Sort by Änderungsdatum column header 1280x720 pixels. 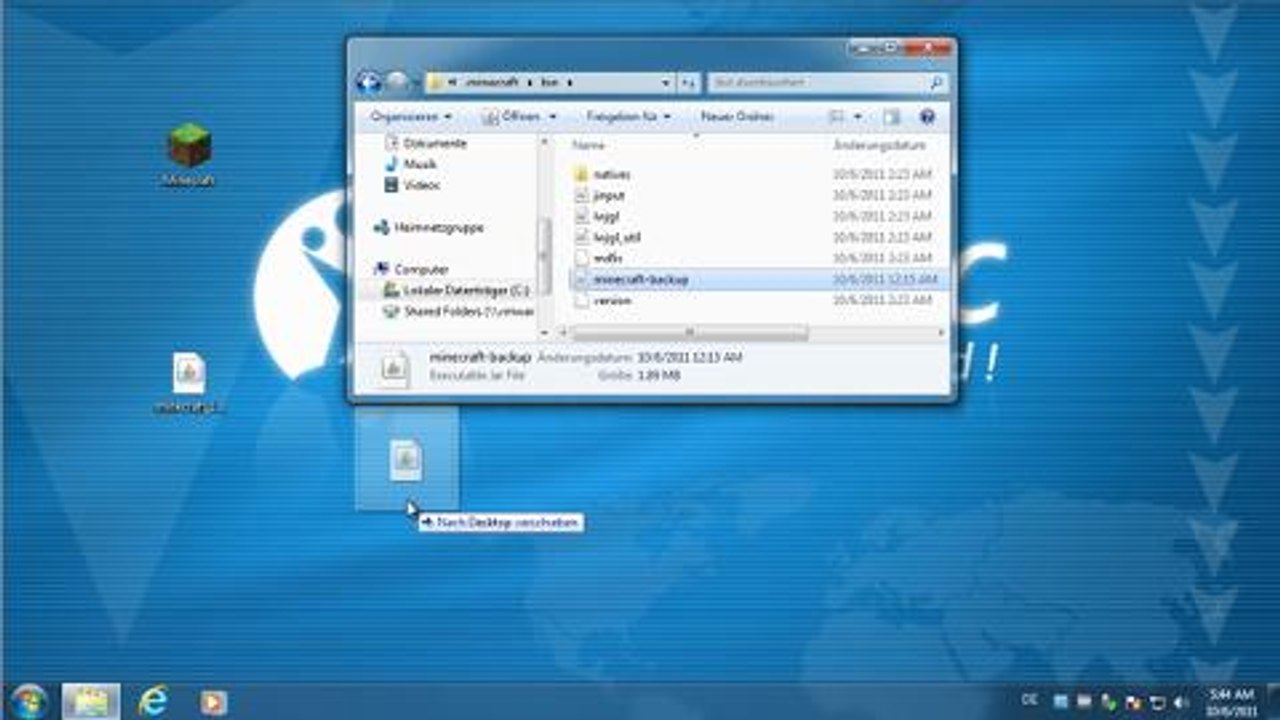click(879, 146)
